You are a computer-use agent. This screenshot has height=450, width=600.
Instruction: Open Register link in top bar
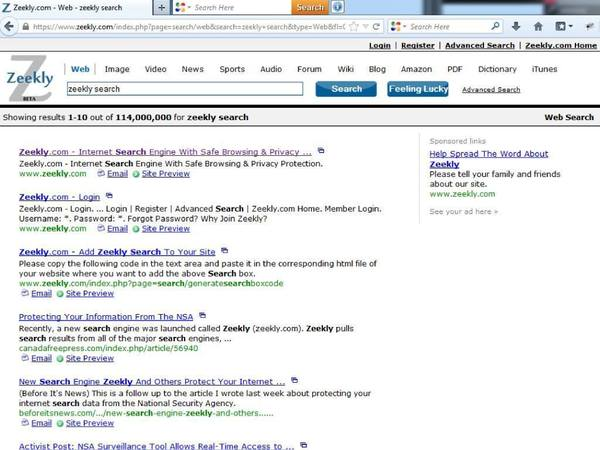coord(417,46)
